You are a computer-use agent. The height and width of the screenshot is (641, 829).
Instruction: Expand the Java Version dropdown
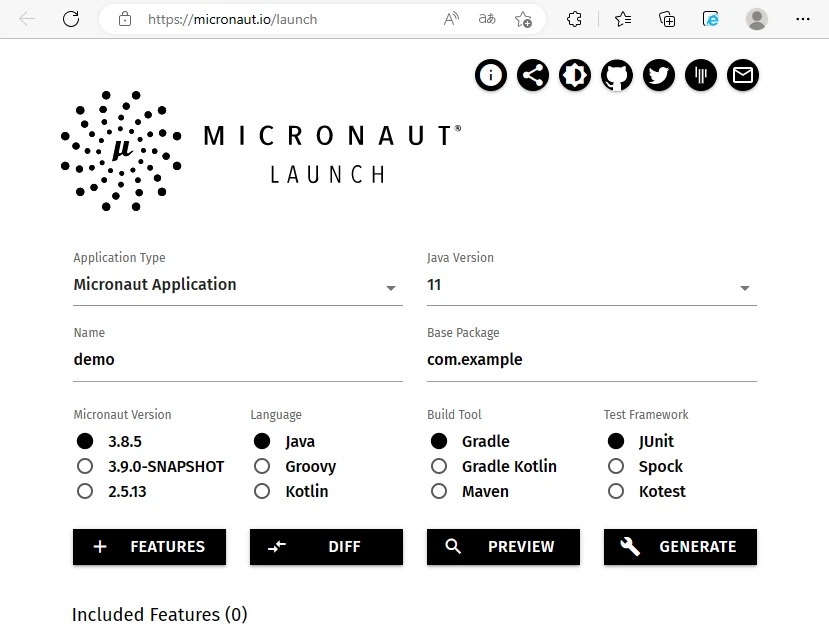(592, 285)
